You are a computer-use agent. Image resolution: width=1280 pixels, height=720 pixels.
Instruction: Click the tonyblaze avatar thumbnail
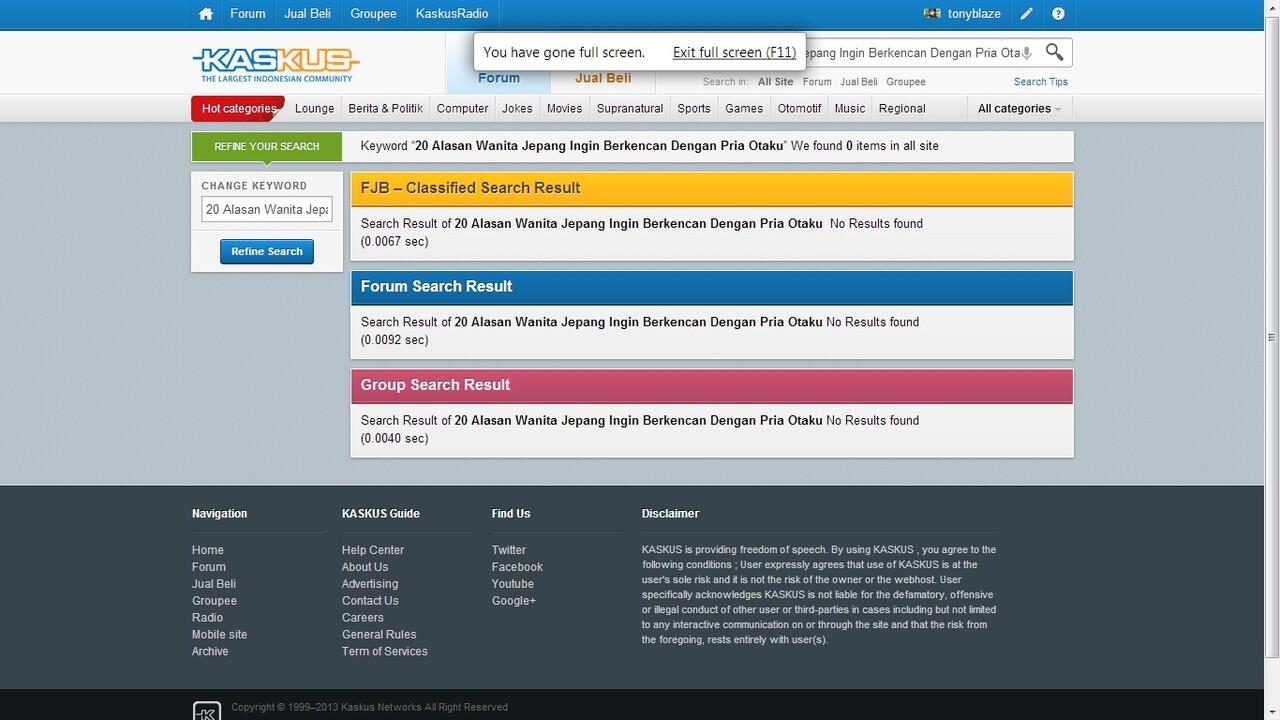click(x=932, y=14)
